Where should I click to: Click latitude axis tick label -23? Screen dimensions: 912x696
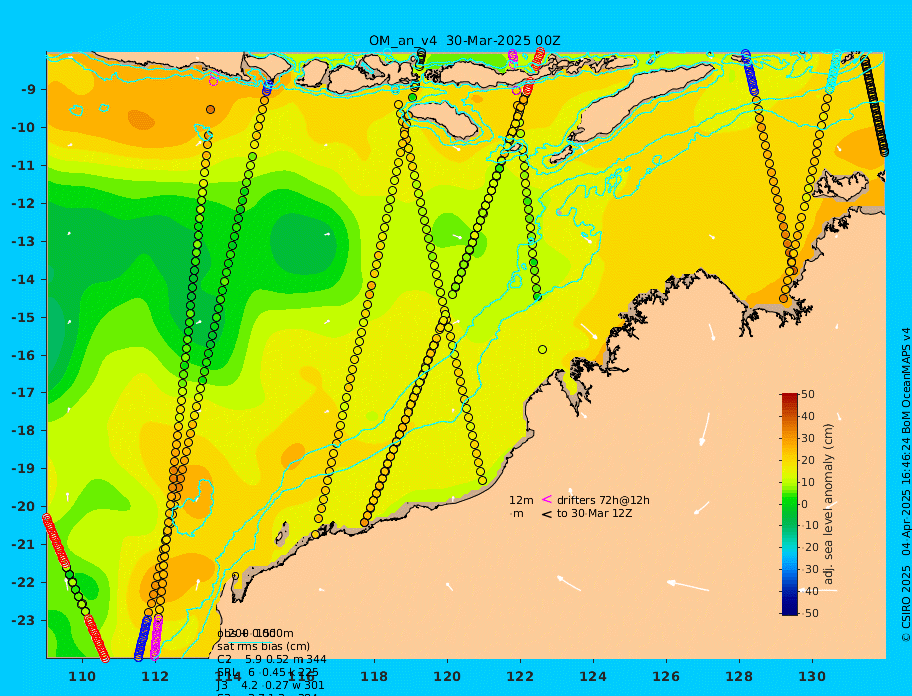[x=23, y=620]
